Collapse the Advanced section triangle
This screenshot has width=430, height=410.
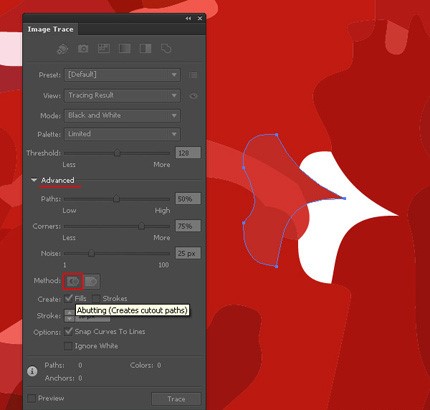point(34,180)
